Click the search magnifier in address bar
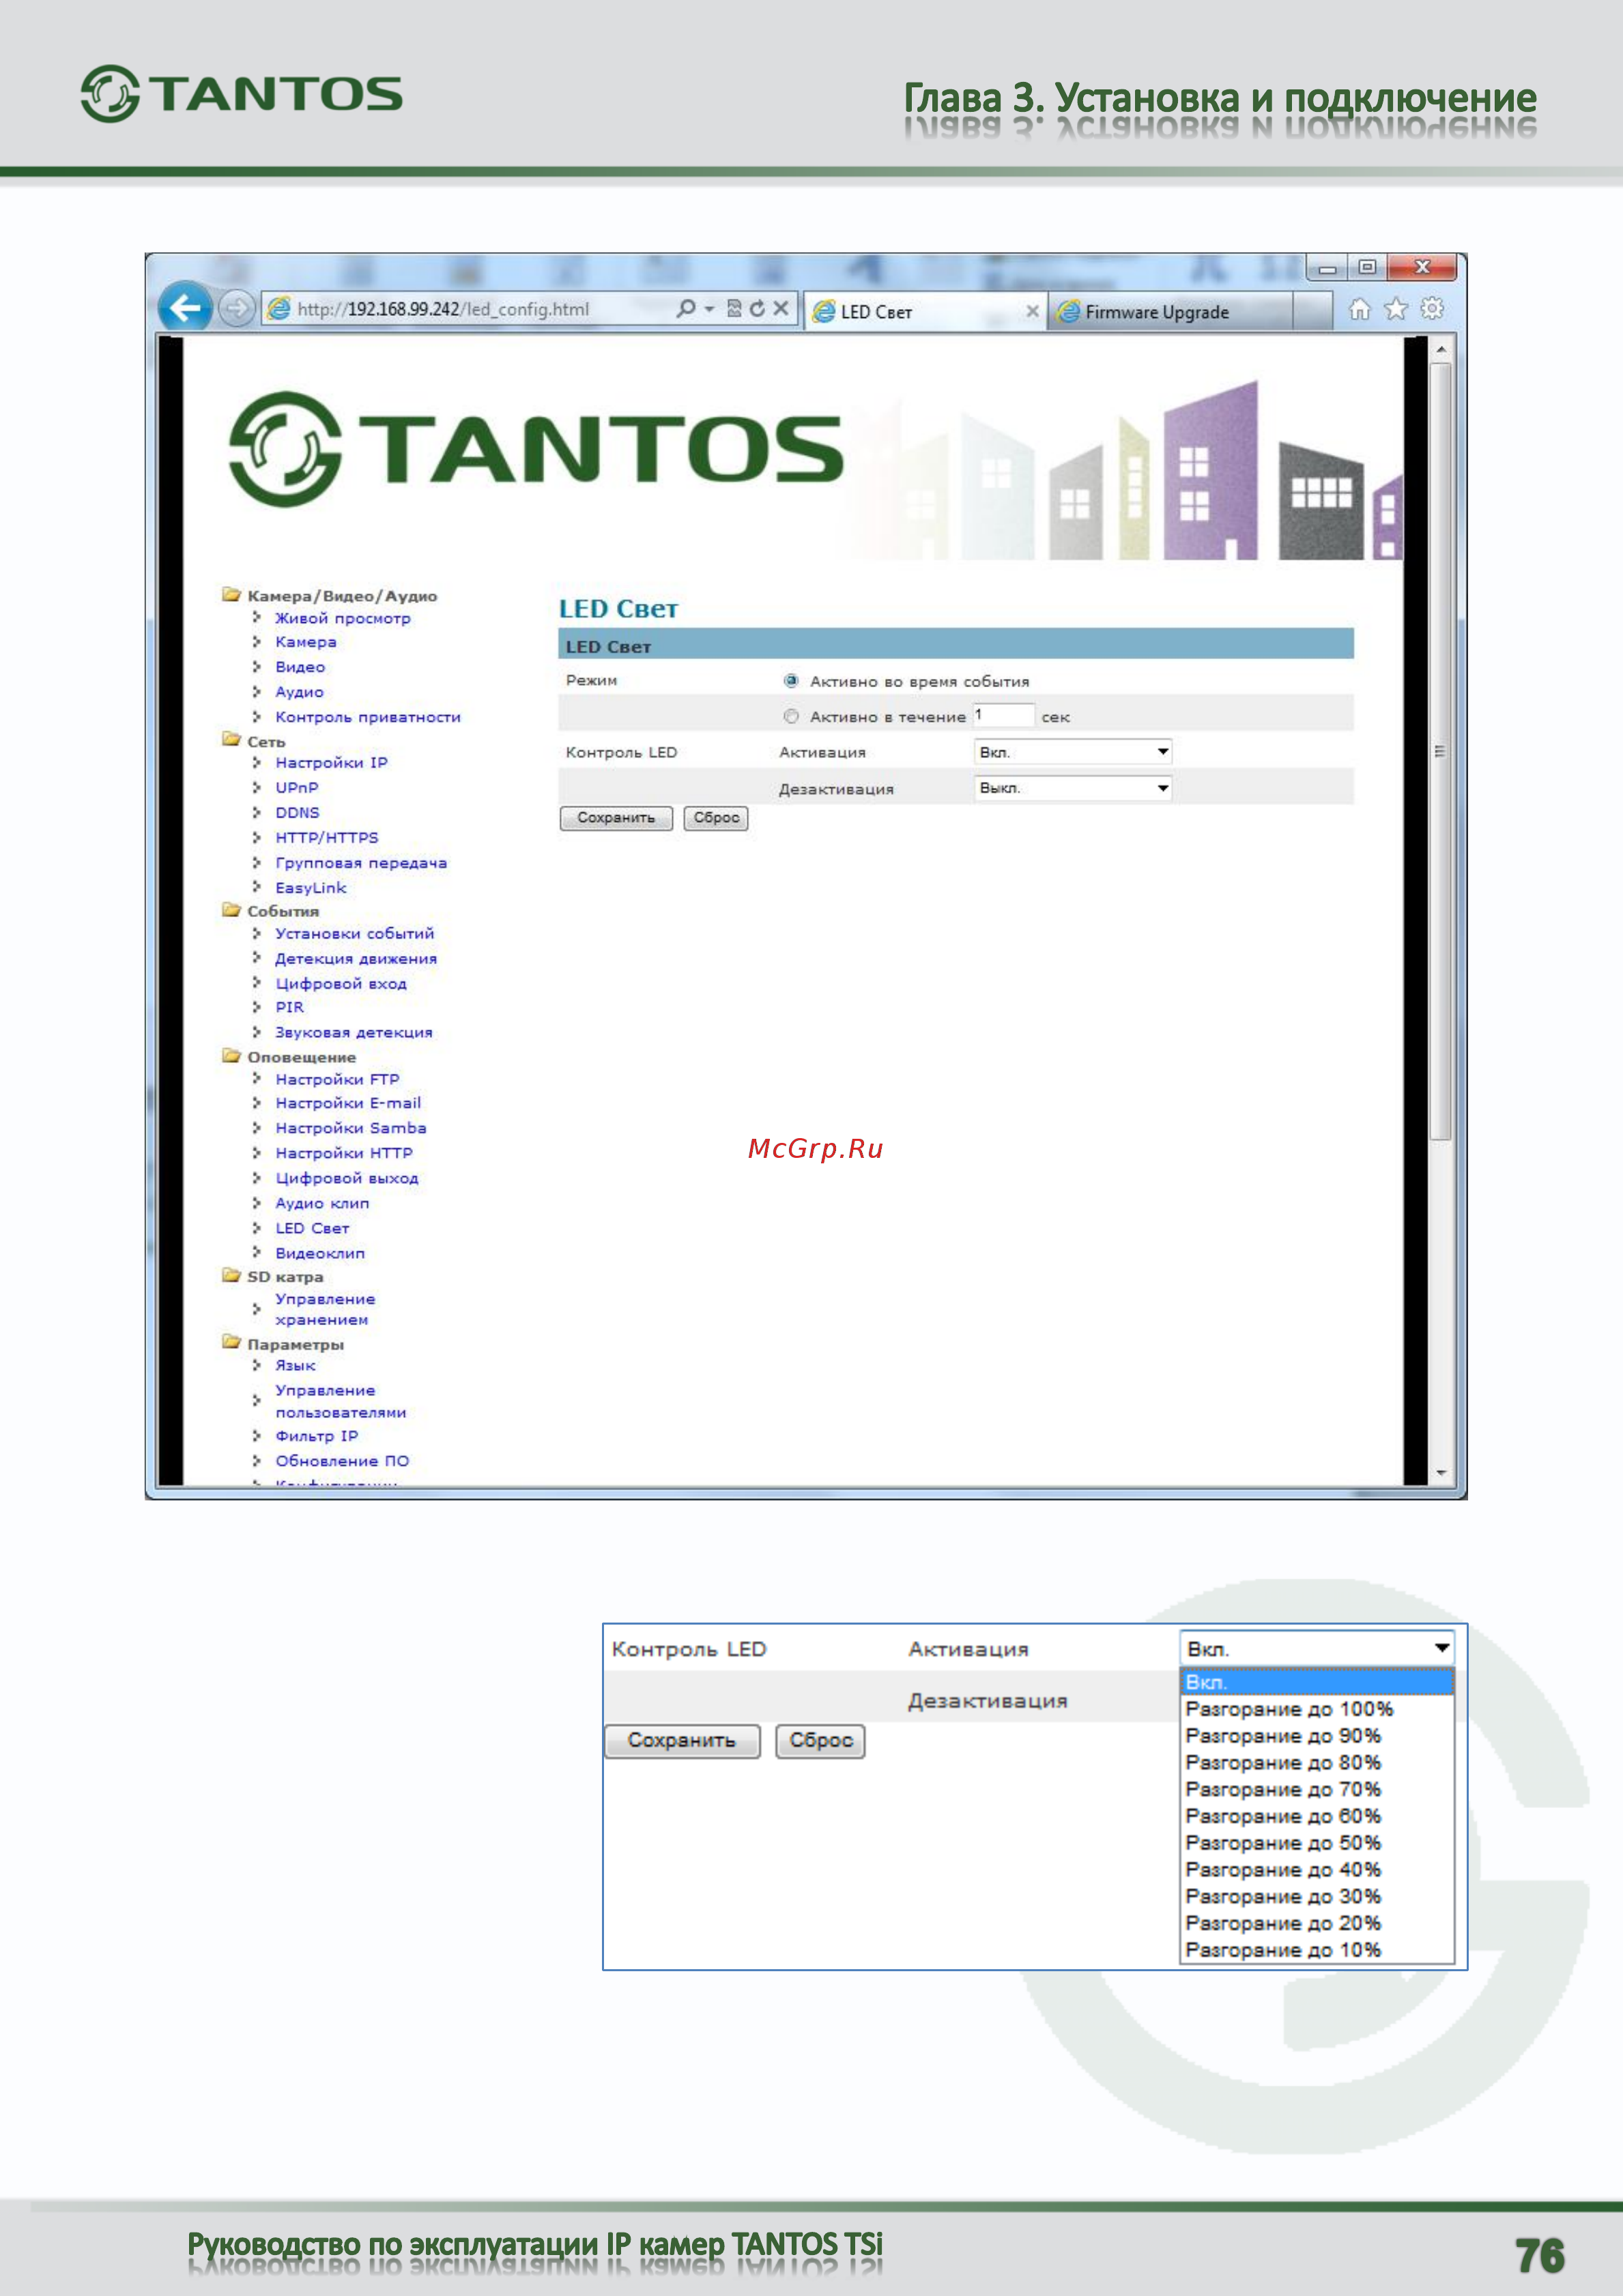Viewport: 1623px width, 2296px height. coord(686,309)
